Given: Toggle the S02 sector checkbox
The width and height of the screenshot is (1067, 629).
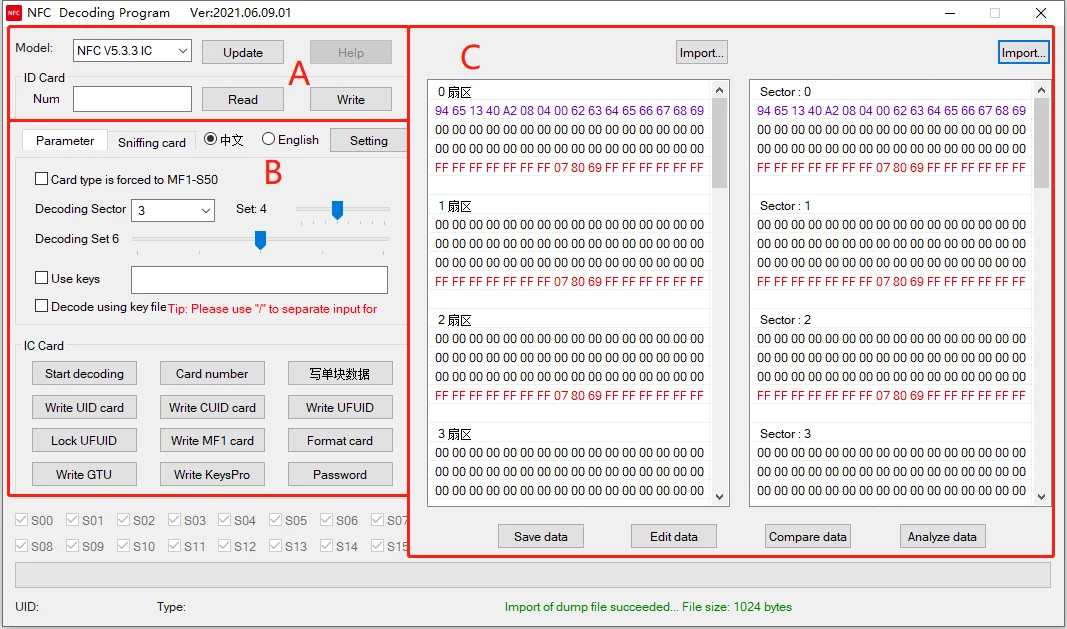Looking at the screenshot, I should pyautogui.click(x=123, y=520).
